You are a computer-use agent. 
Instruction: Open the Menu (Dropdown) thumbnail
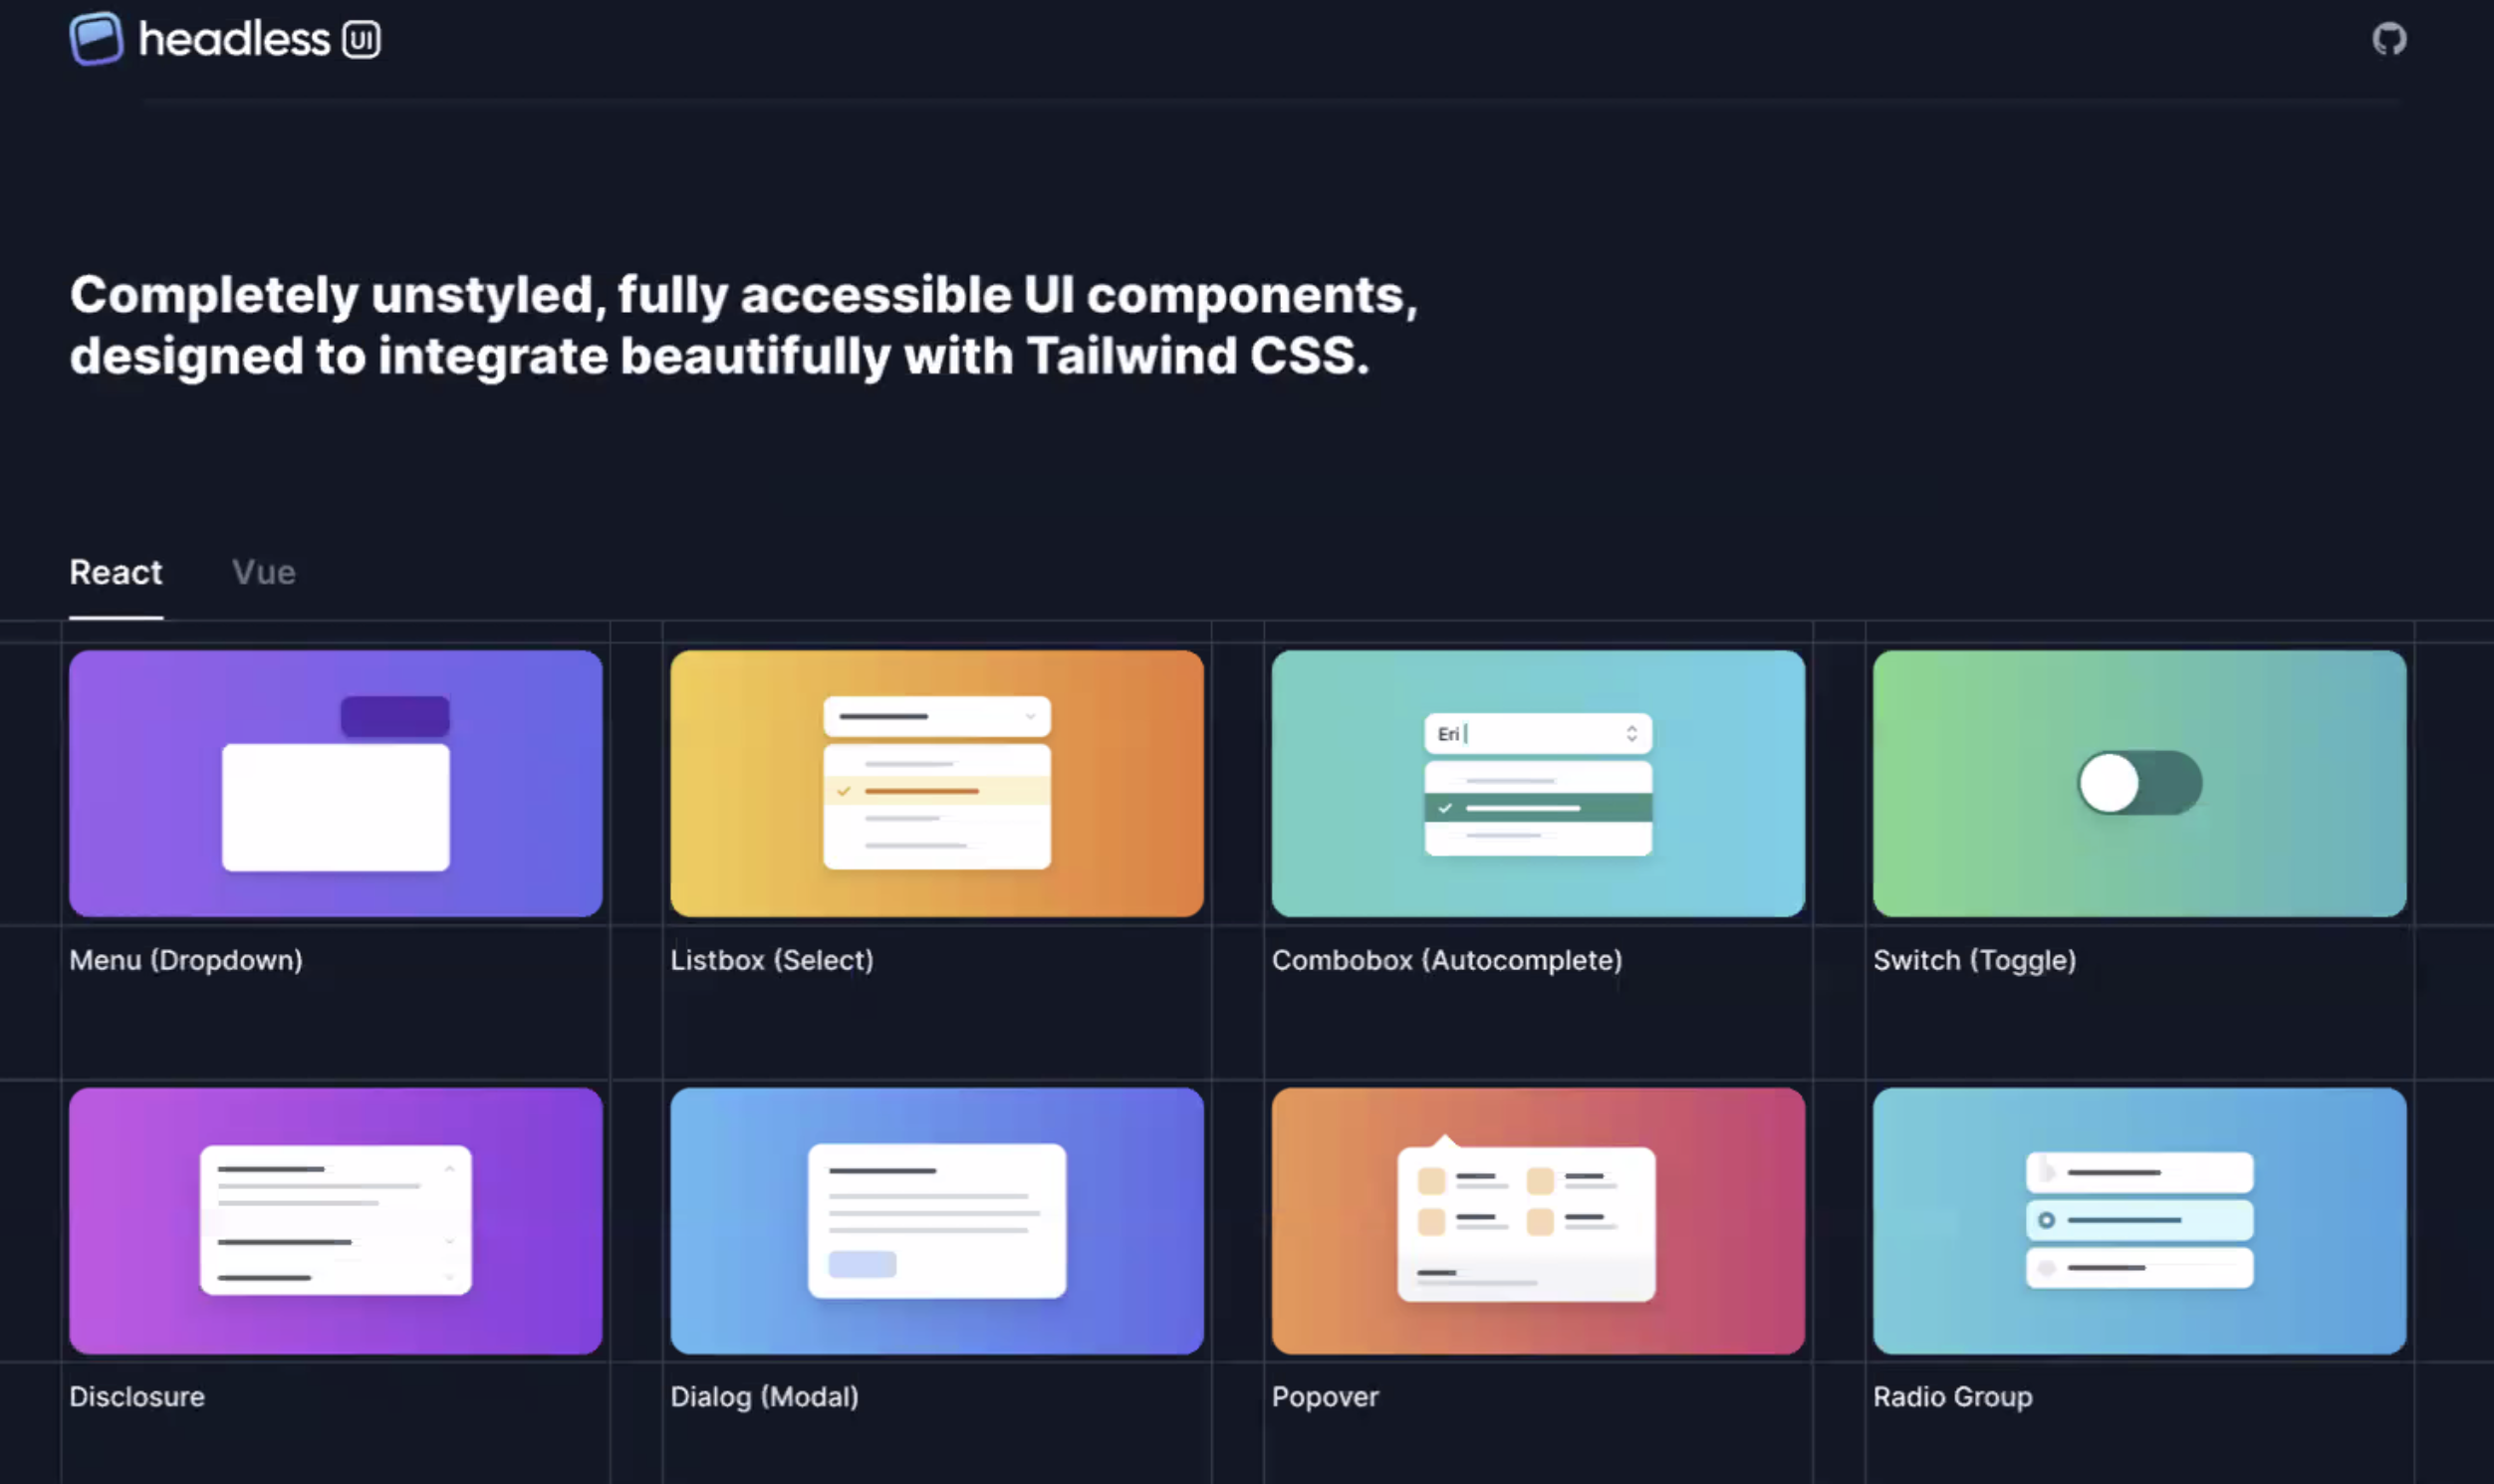pyautogui.click(x=336, y=783)
